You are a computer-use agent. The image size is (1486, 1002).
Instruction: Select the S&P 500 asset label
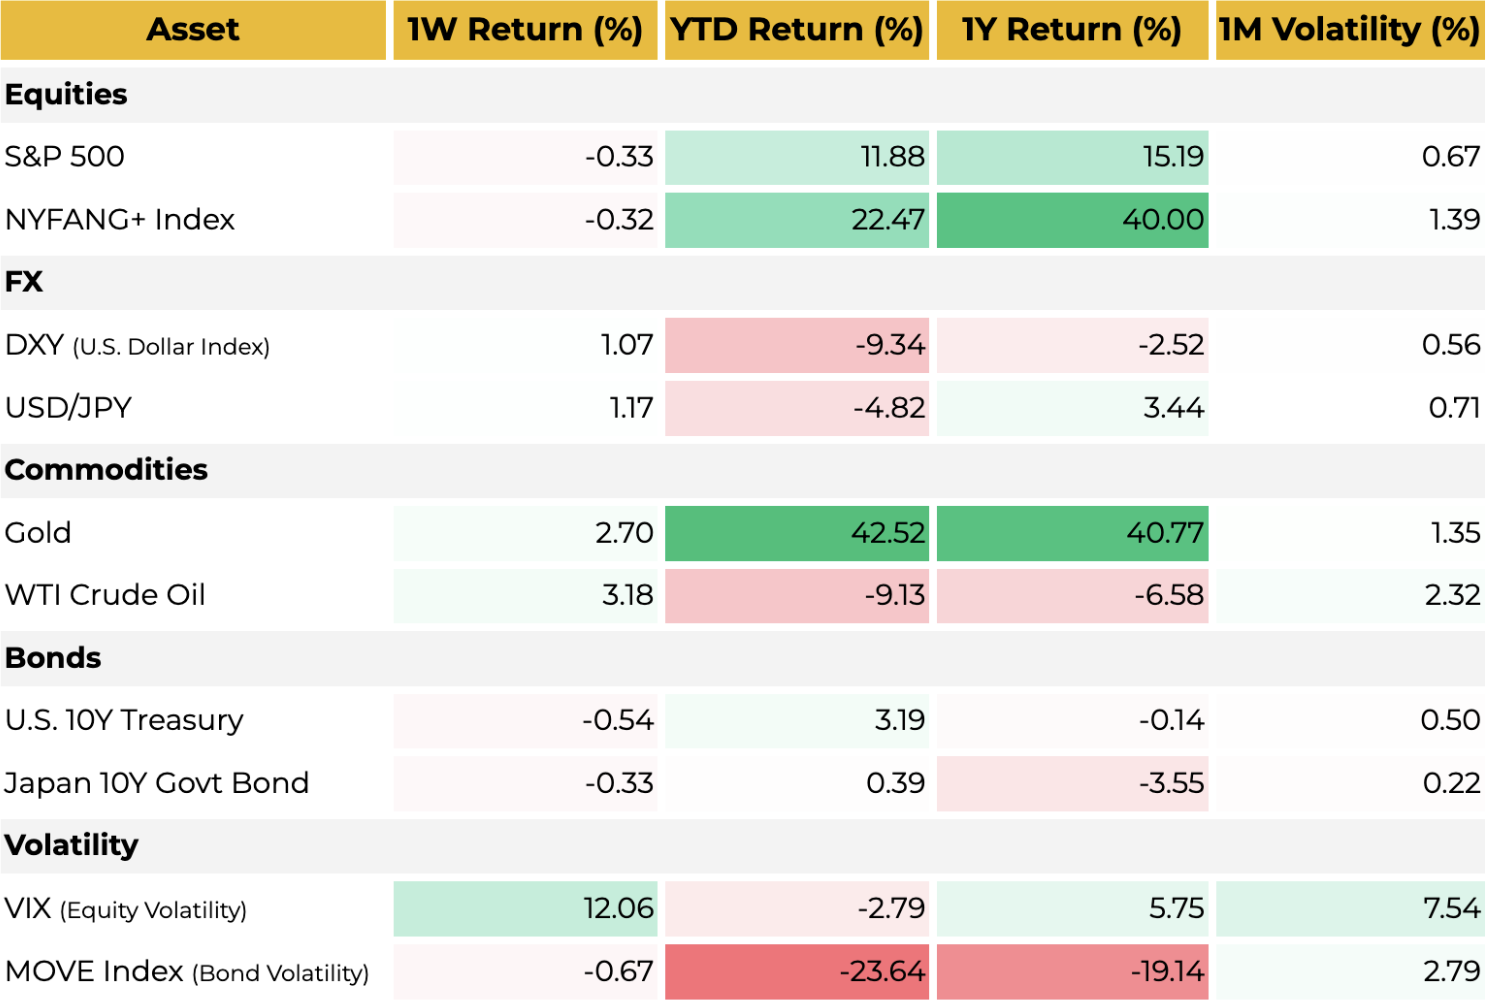[x=65, y=157]
